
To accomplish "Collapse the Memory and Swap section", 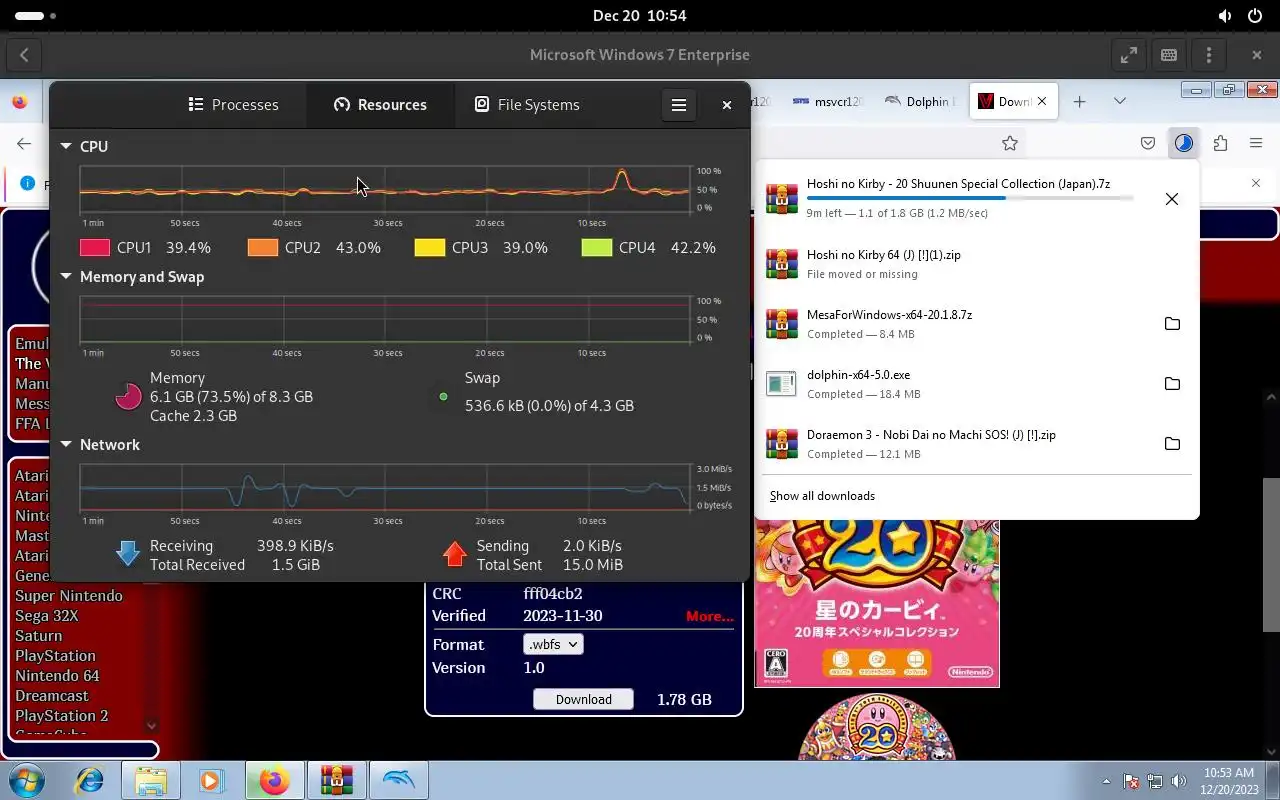I will [x=66, y=277].
